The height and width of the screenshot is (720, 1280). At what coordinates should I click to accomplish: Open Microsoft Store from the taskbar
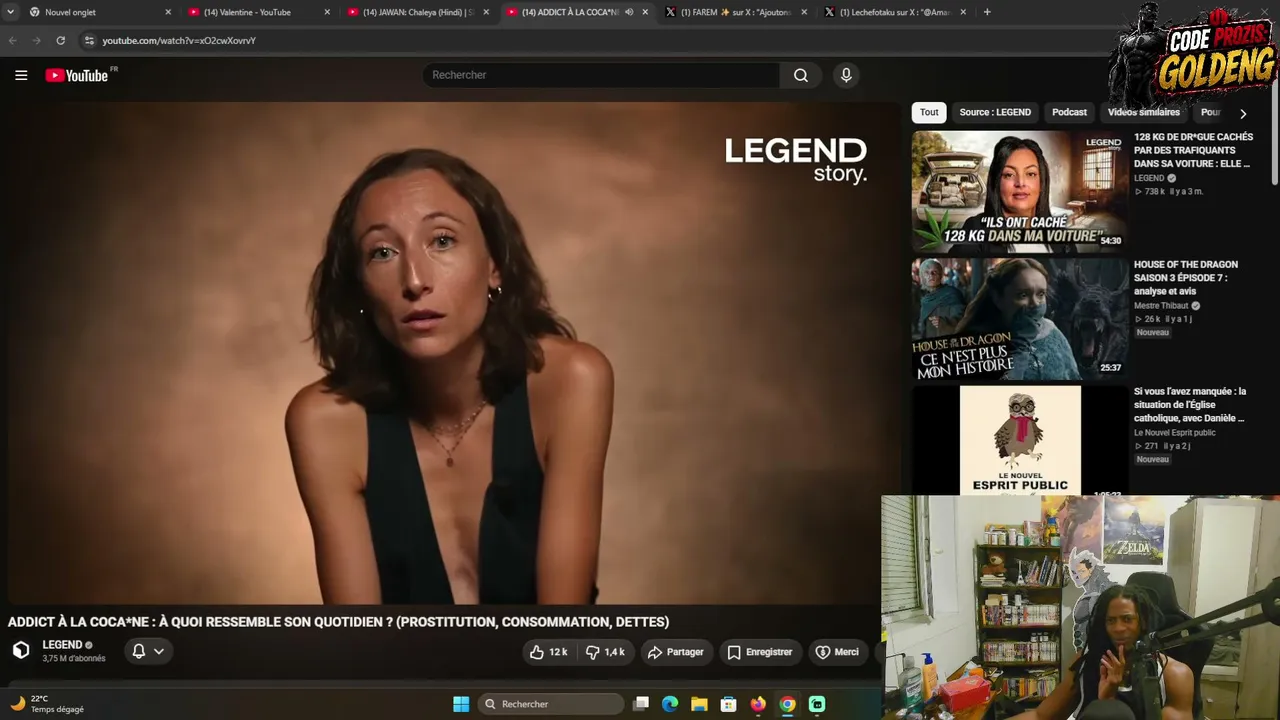coord(729,704)
